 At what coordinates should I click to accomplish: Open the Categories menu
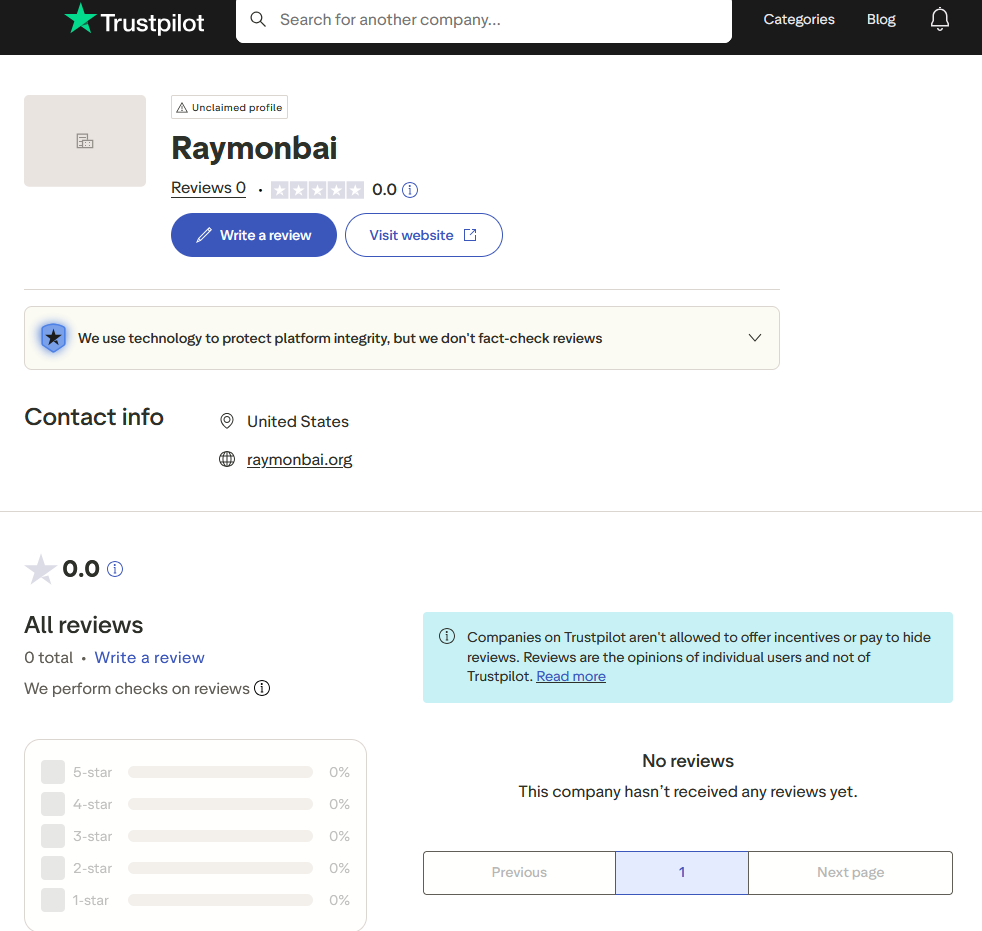point(798,19)
